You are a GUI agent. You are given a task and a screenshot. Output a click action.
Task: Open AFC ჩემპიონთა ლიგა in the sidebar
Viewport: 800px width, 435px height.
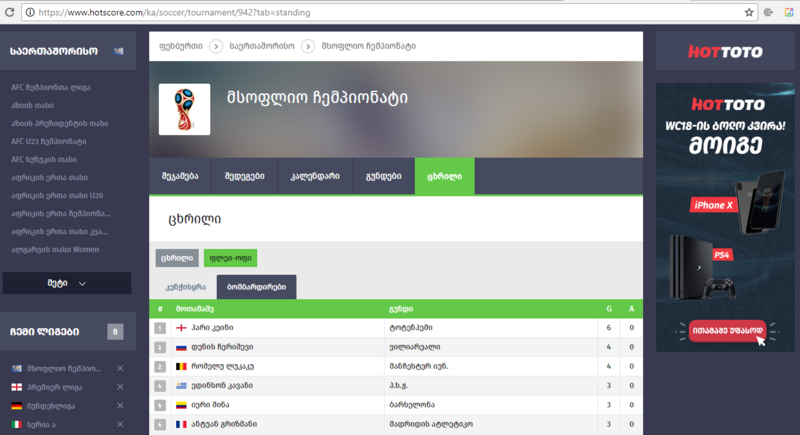click(51, 87)
